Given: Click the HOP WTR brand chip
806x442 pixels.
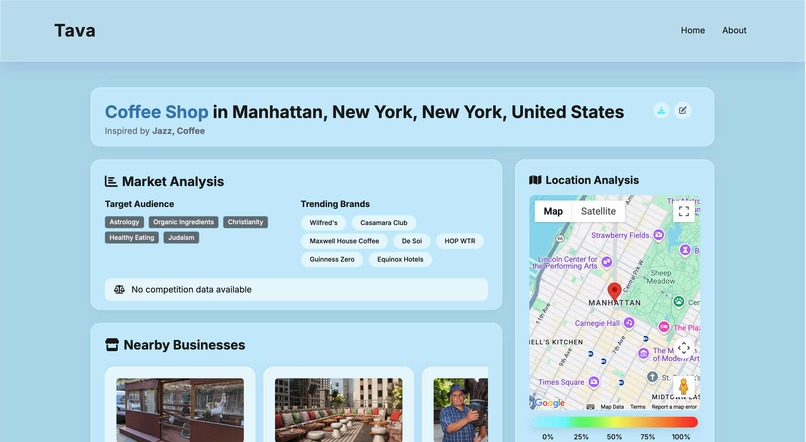Looking at the screenshot, I should pos(460,241).
